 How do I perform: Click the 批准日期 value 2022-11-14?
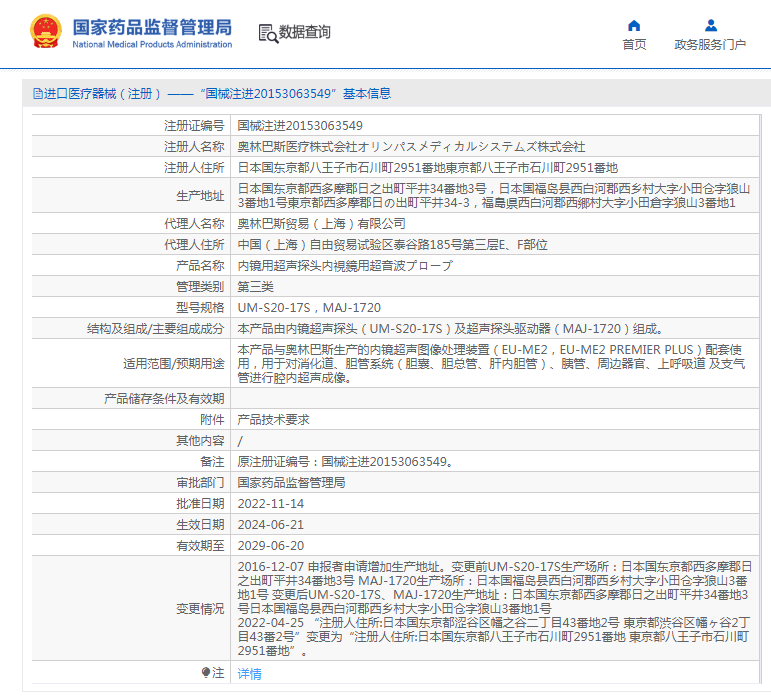(x=270, y=504)
